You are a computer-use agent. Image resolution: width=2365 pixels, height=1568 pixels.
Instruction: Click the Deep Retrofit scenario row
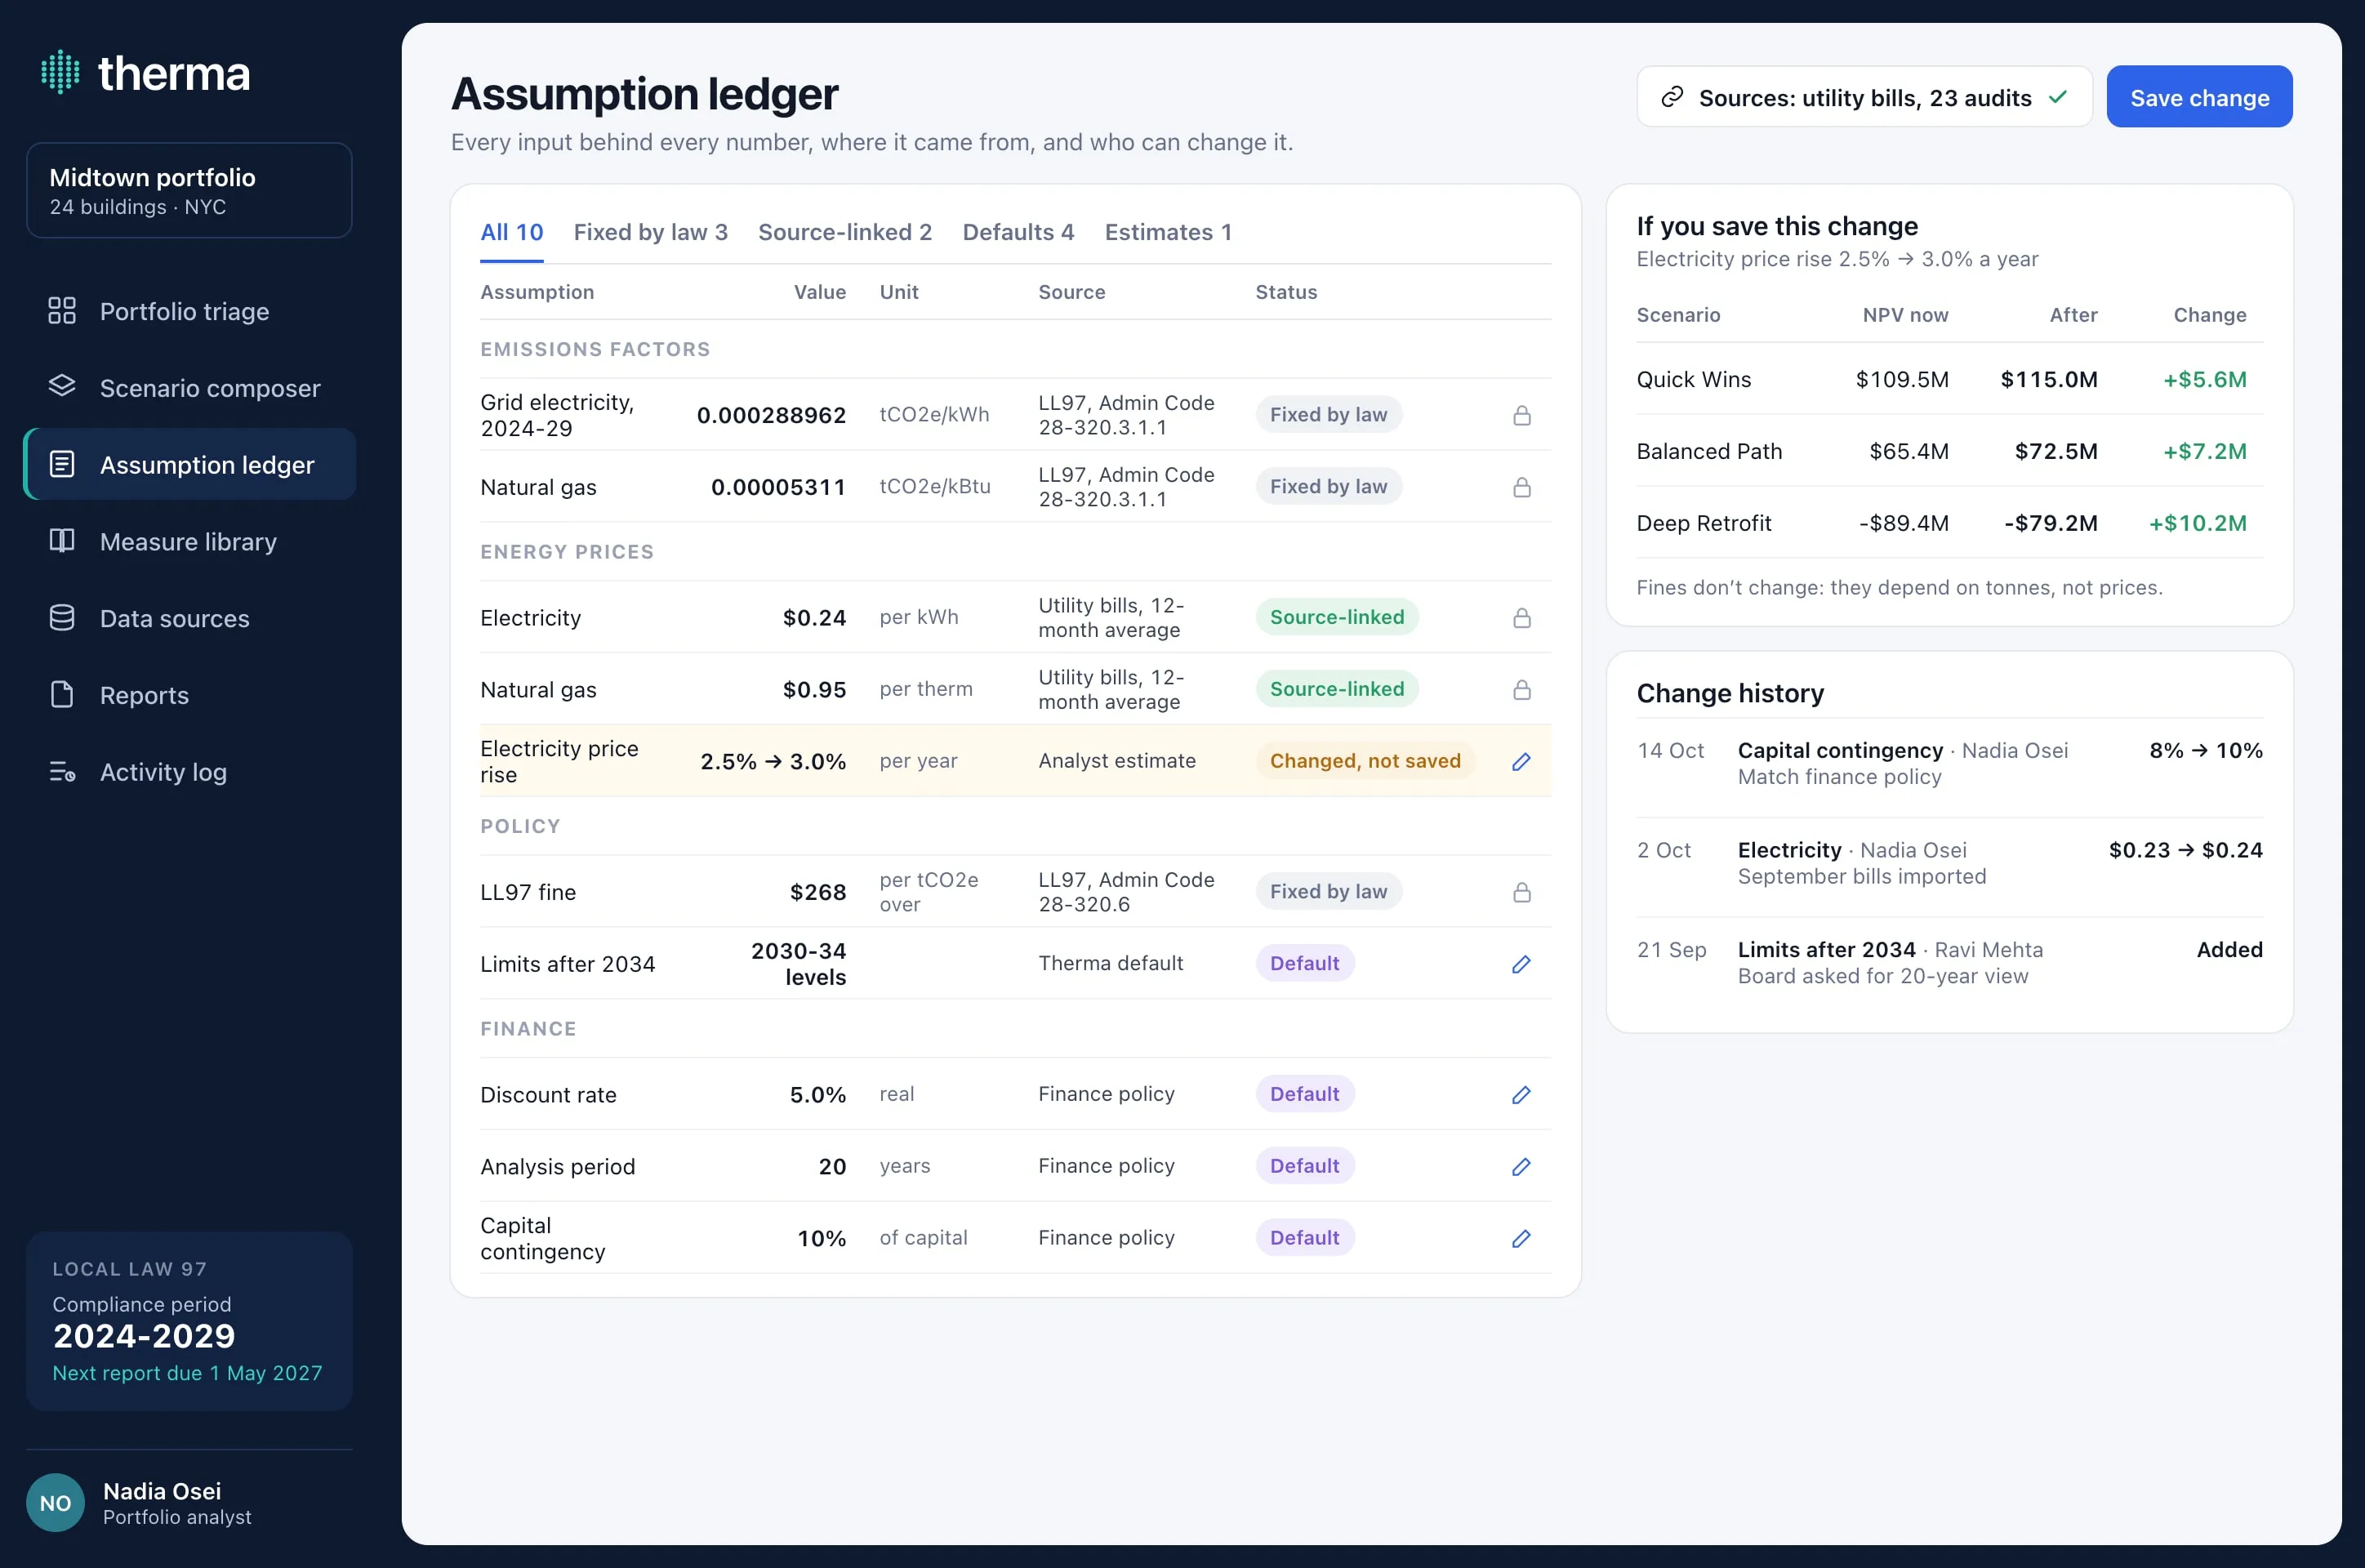click(1949, 523)
